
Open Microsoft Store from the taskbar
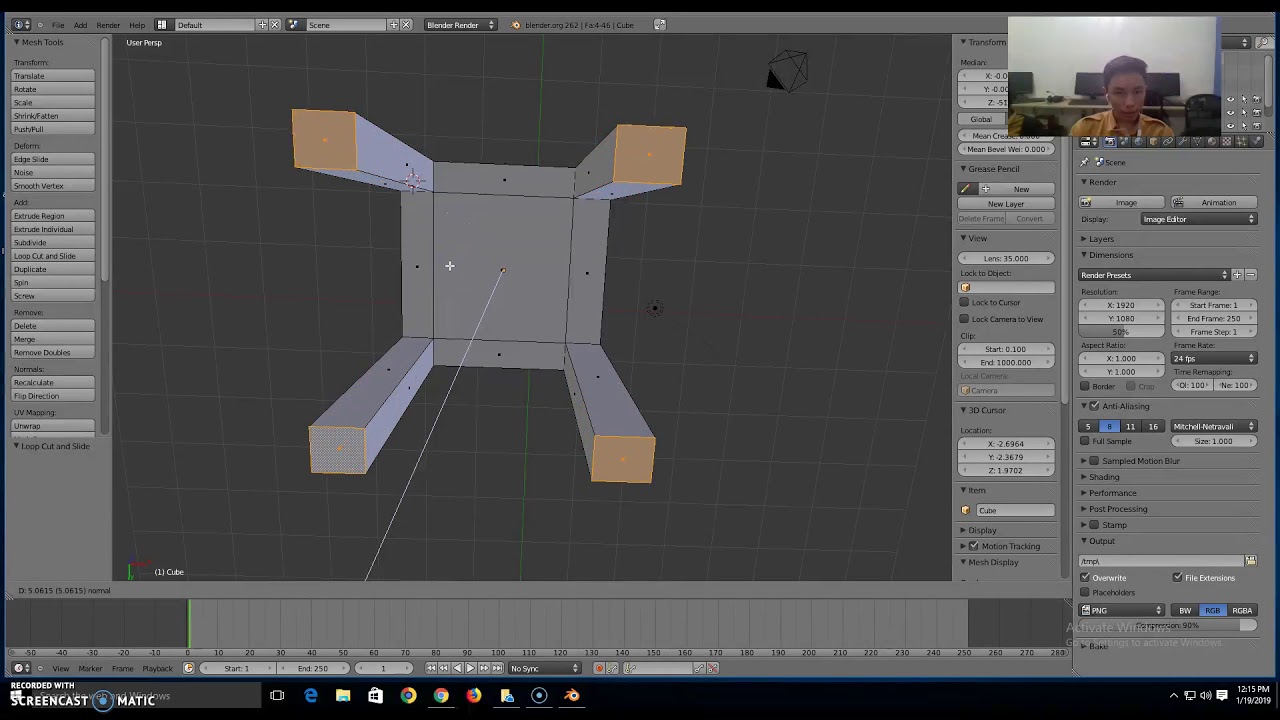click(375, 696)
